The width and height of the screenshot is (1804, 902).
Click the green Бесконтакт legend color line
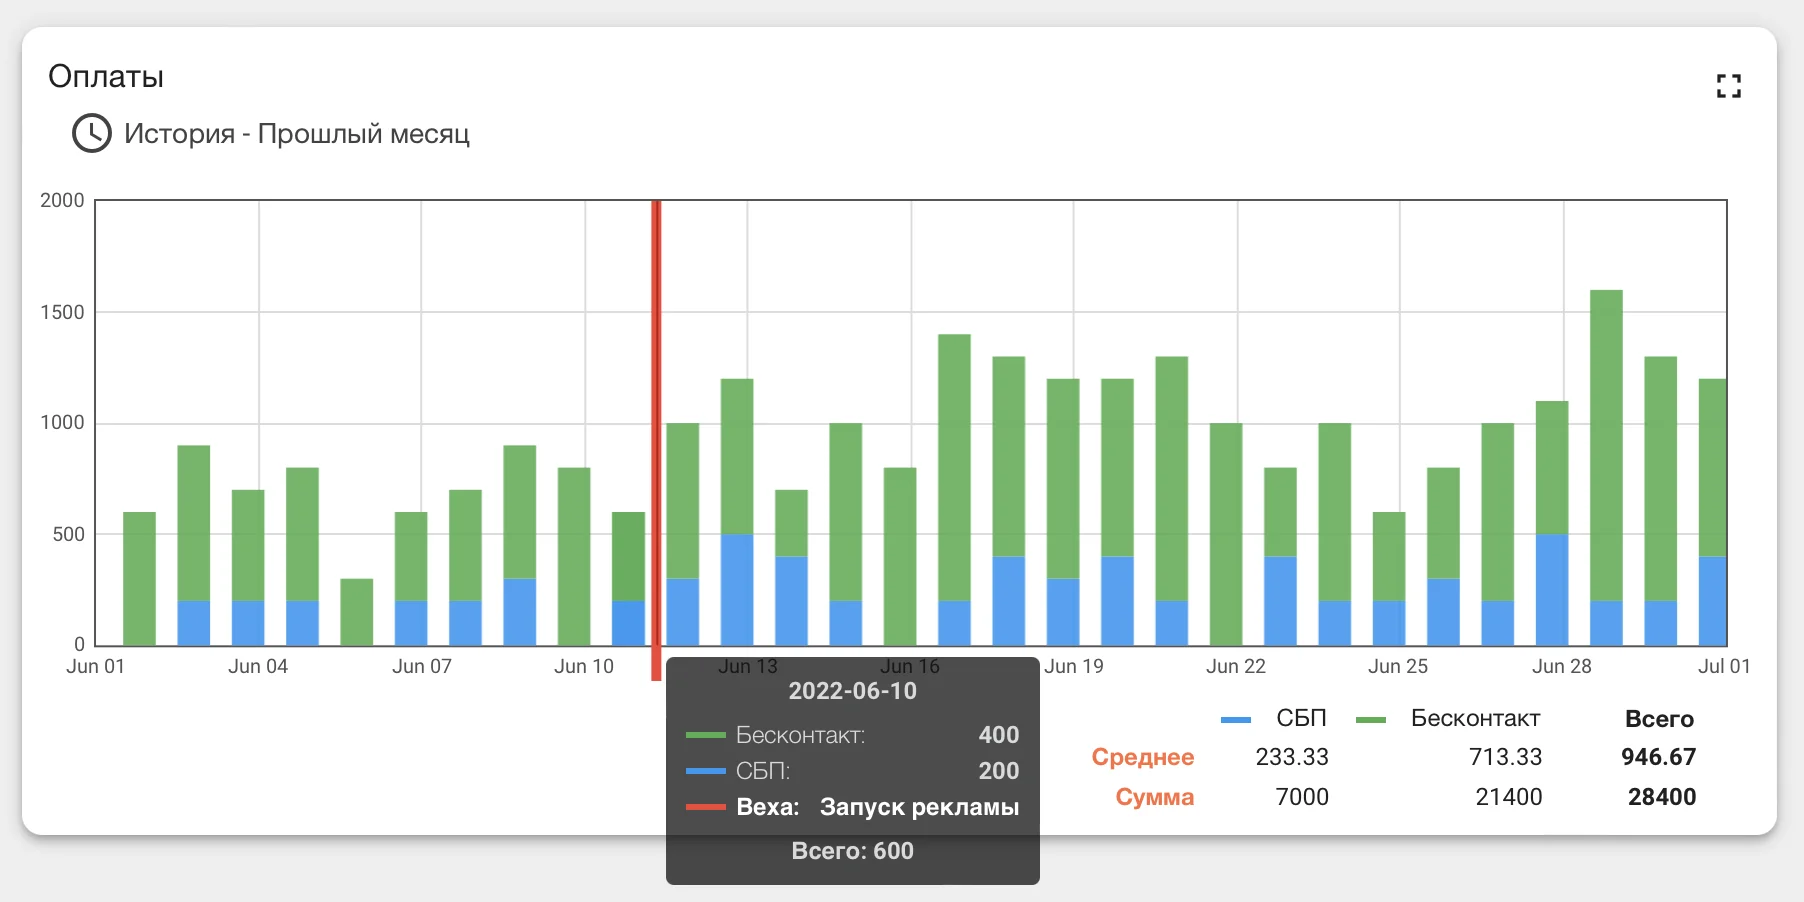[x=1371, y=720]
